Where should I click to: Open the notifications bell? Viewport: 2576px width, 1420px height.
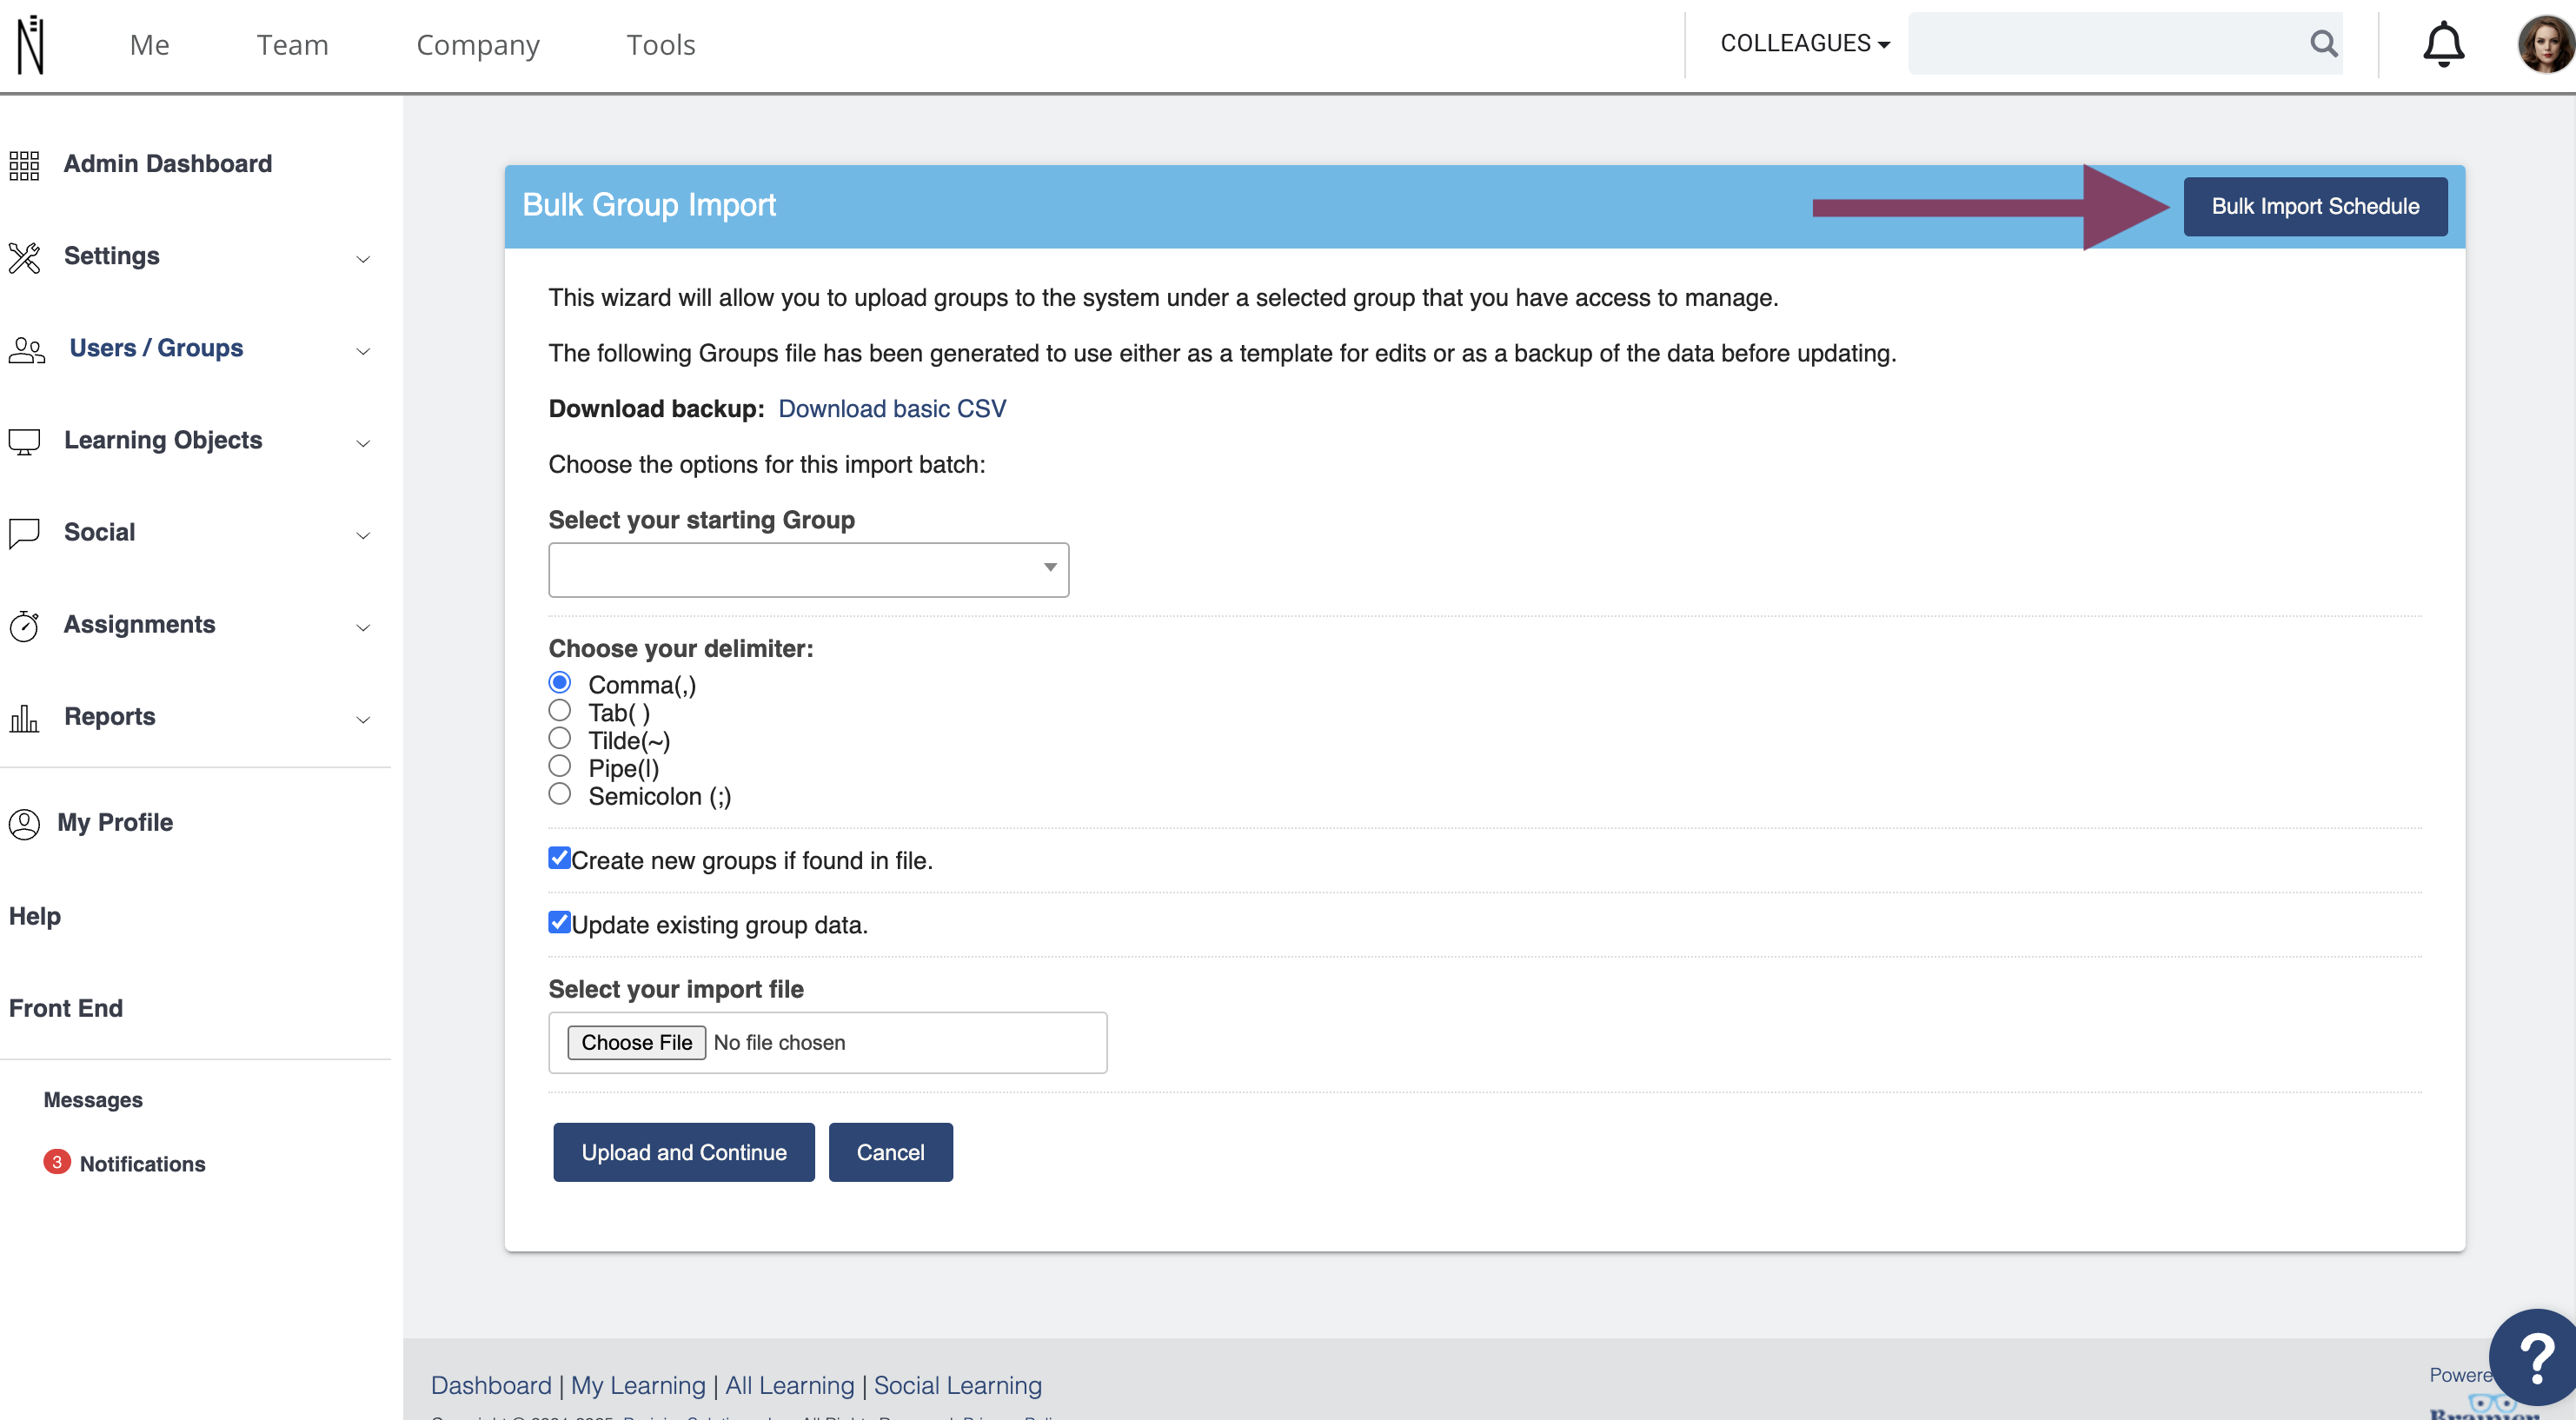(2443, 44)
